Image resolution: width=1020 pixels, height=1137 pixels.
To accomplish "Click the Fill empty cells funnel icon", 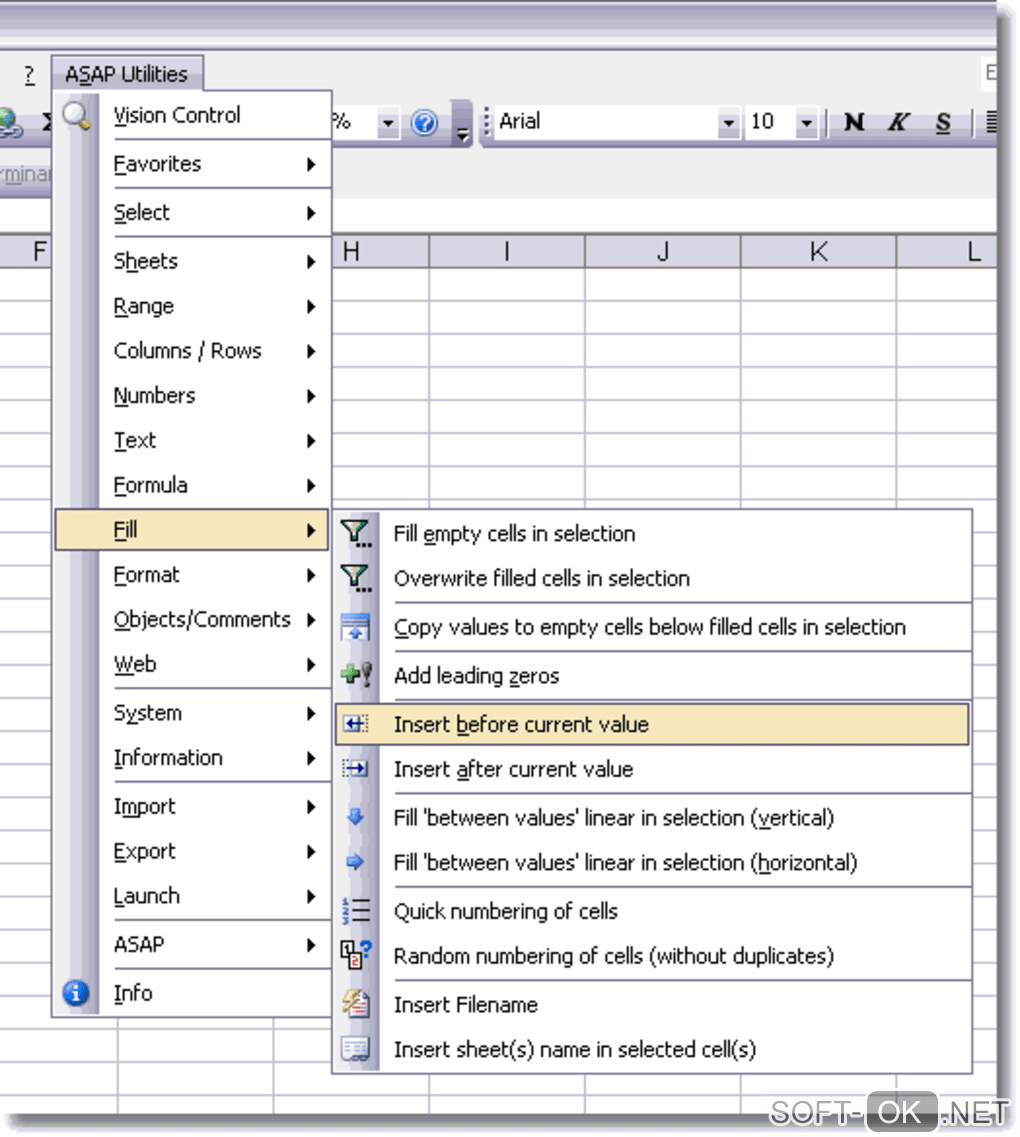I will (x=356, y=534).
